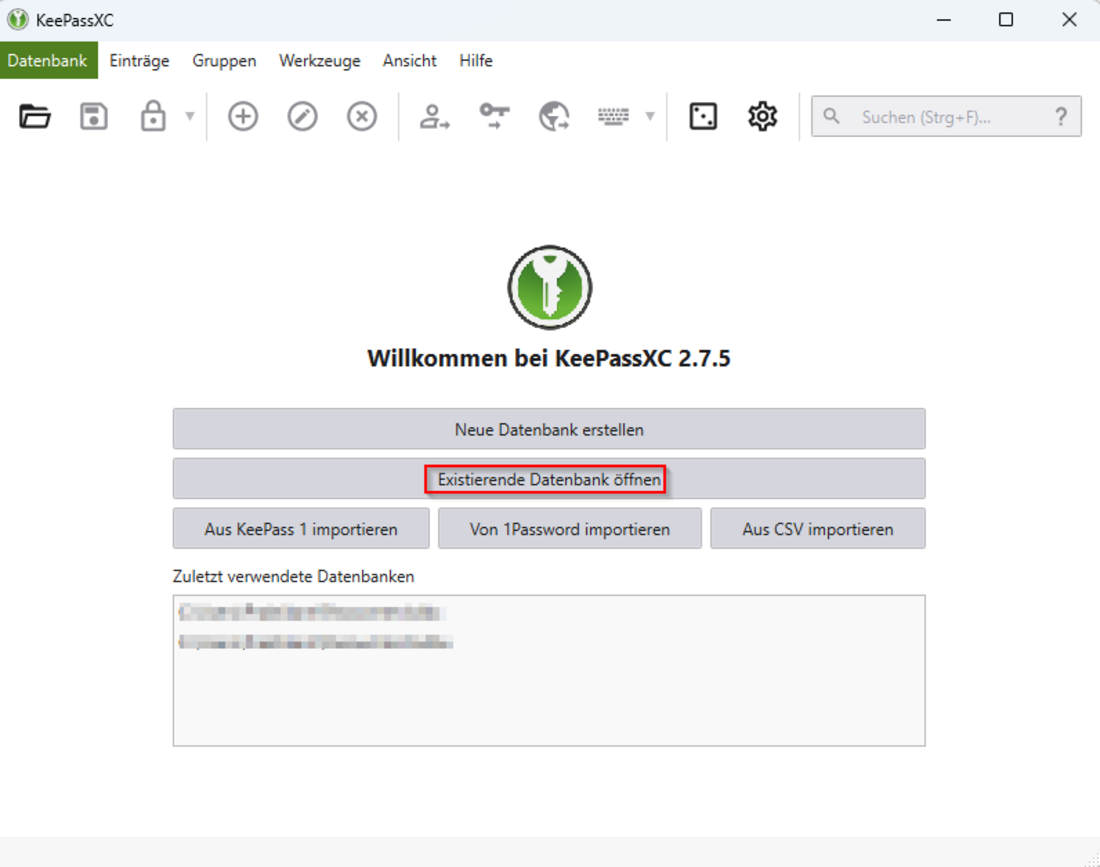Lock the database with padlock icon

[153, 116]
